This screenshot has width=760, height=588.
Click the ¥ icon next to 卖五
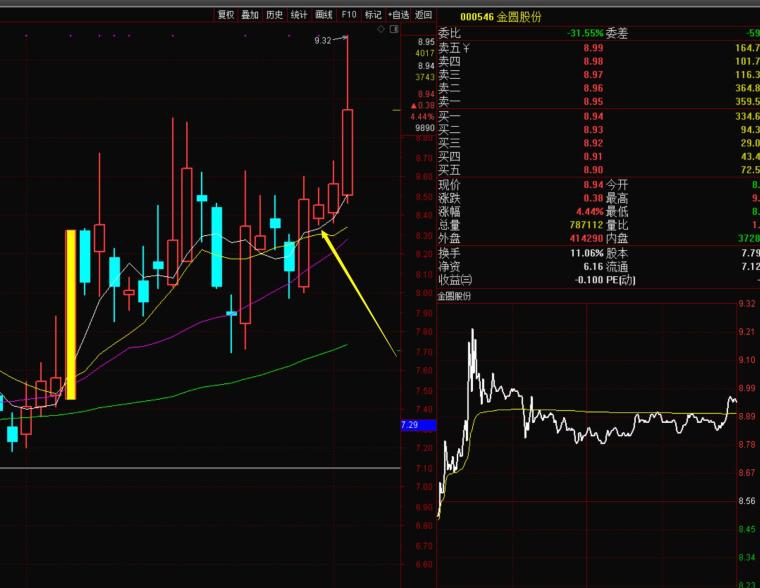point(466,48)
